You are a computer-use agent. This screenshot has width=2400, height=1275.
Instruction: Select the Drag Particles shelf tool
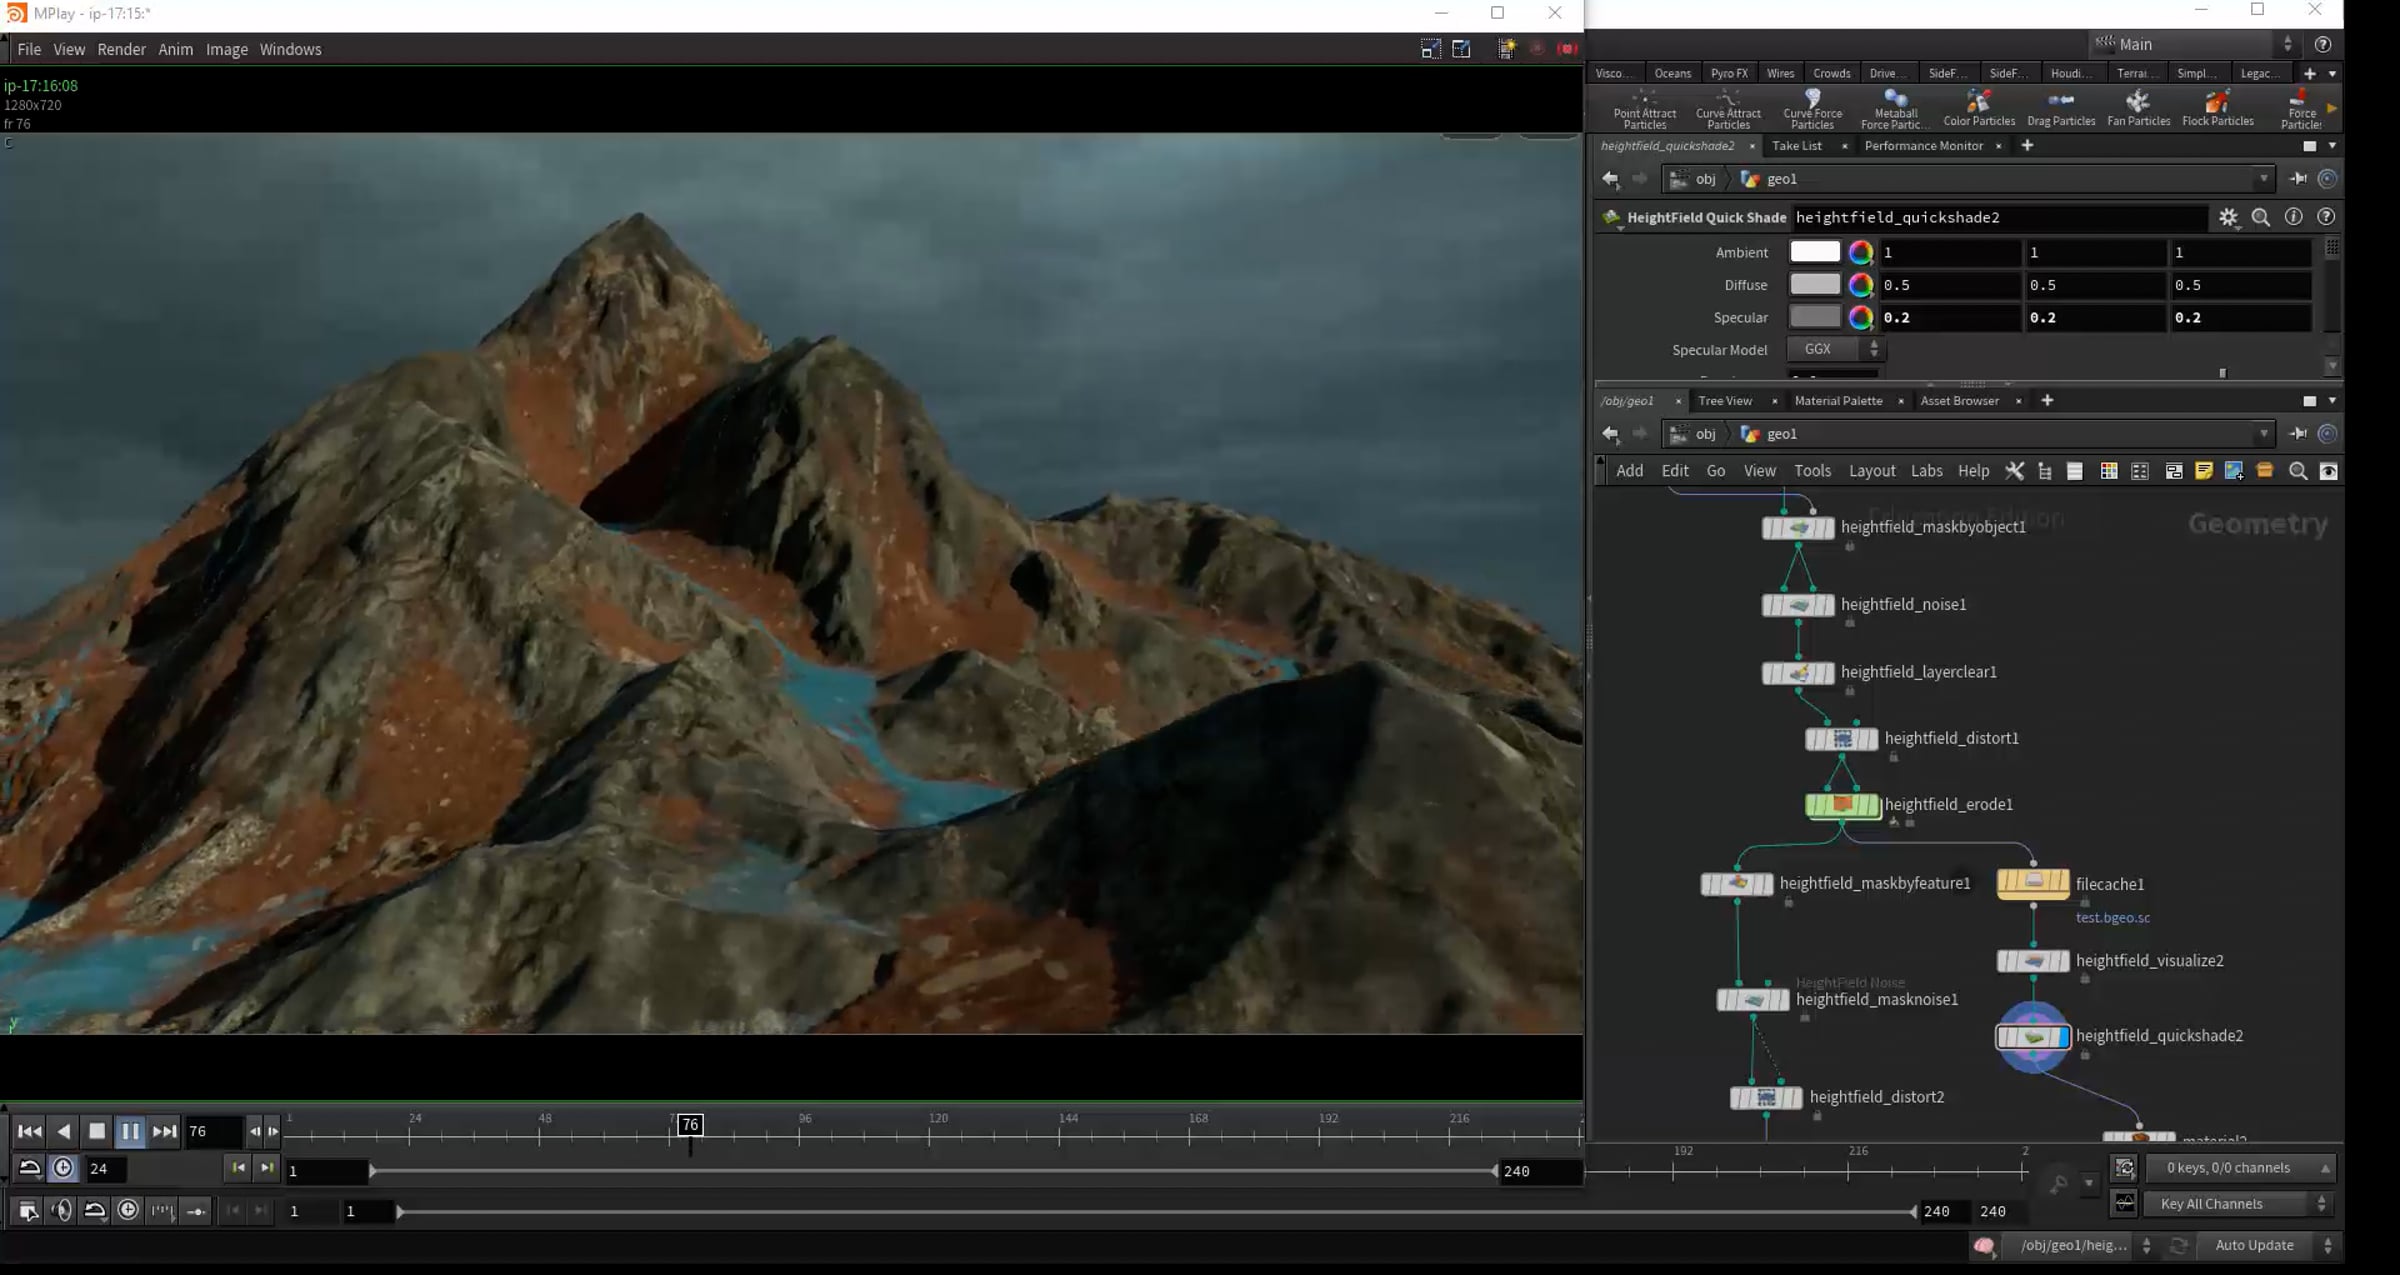click(2061, 107)
